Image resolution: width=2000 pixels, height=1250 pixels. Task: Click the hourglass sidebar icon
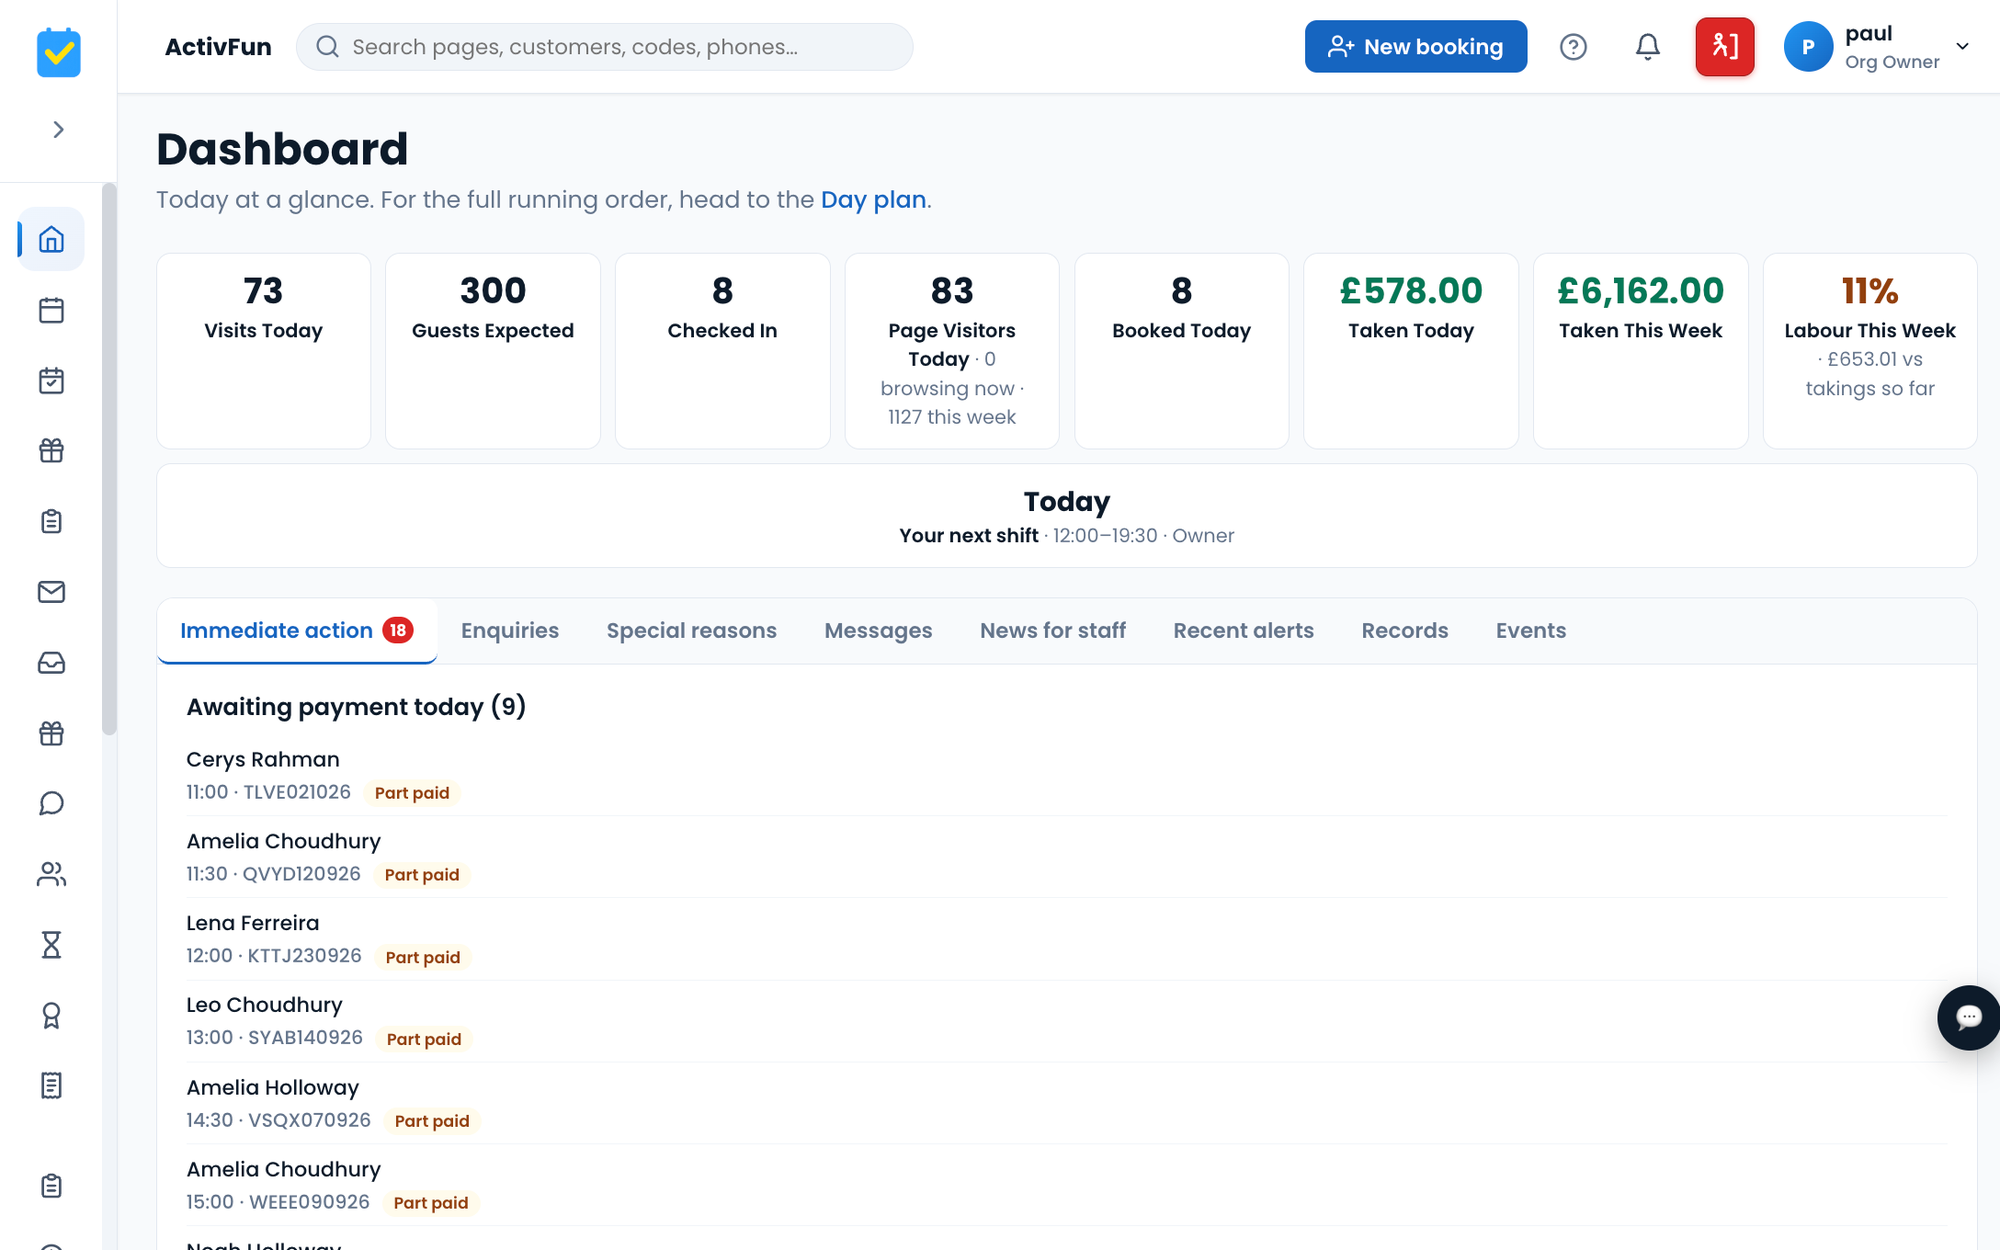pyautogui.click(x=51, y=944)
